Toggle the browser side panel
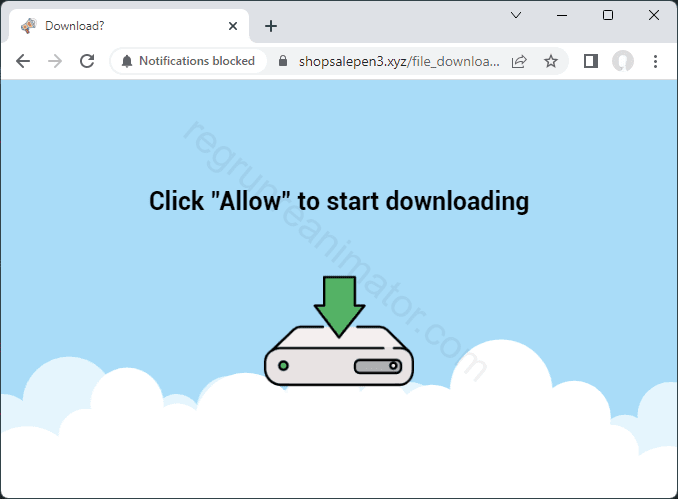 tap(591, 61)
